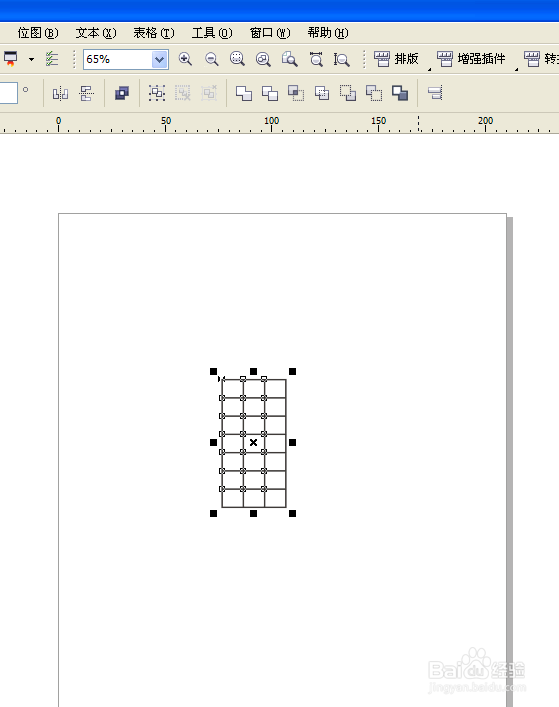Click the middle-left selection handle
Image resolution: width=559 pixels, height=707 pixels.
point(214,442)
